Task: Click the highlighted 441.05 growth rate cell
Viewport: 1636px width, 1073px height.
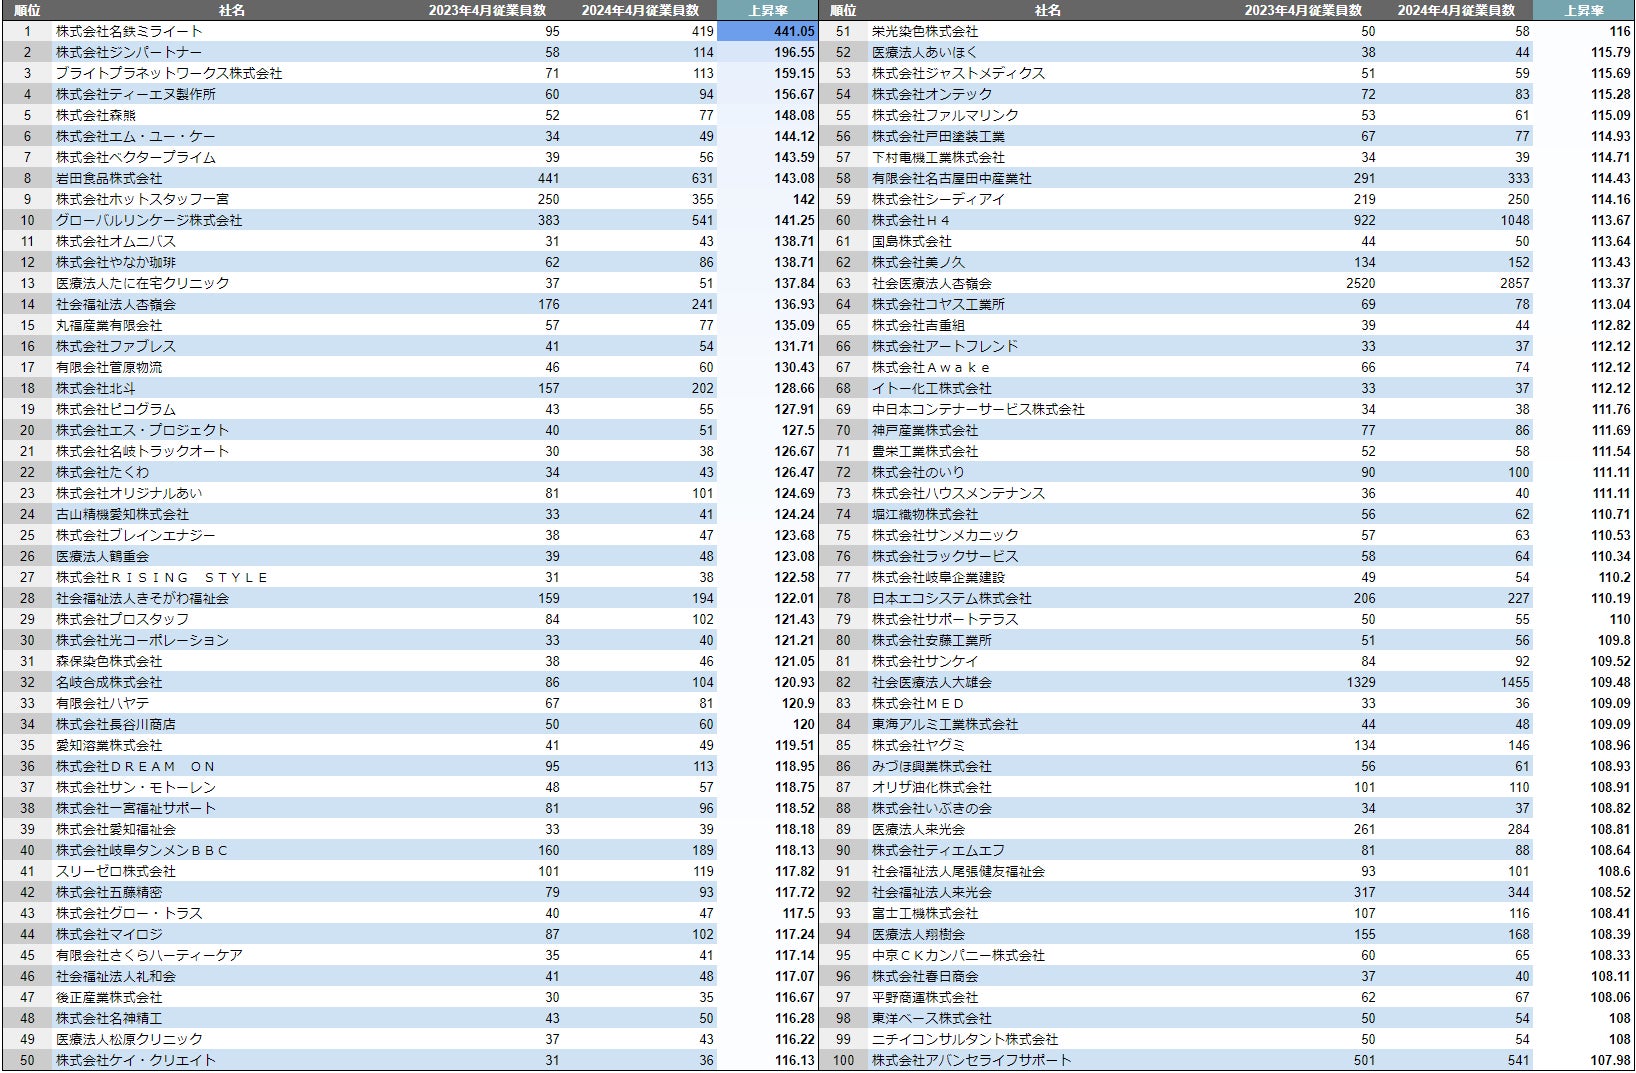Action: click(767, 31)
